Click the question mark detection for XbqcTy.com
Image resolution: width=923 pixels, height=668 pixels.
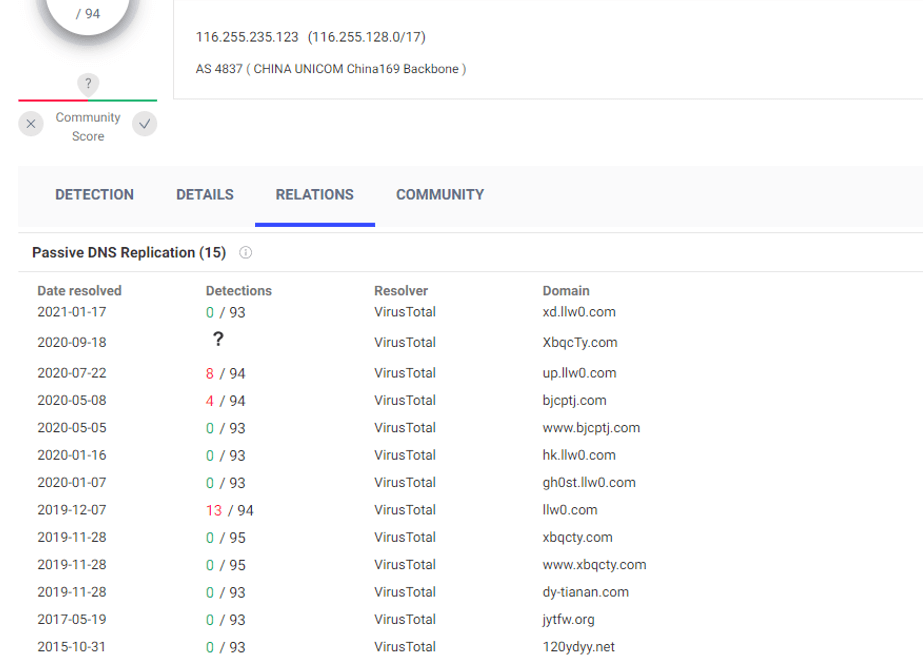coord(218,341)
